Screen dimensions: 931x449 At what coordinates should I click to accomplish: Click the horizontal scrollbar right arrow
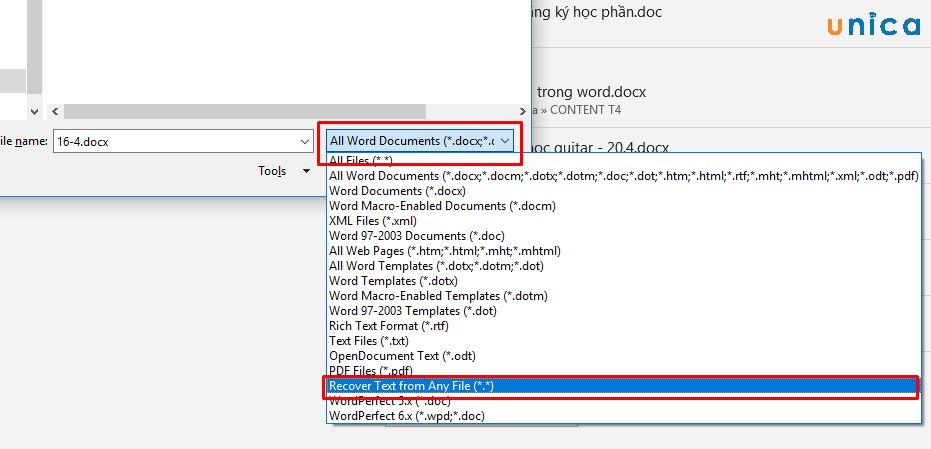pos(522,111)
